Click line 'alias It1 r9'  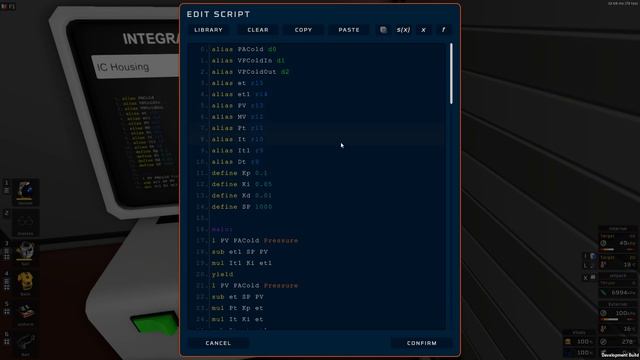[237, 151]
